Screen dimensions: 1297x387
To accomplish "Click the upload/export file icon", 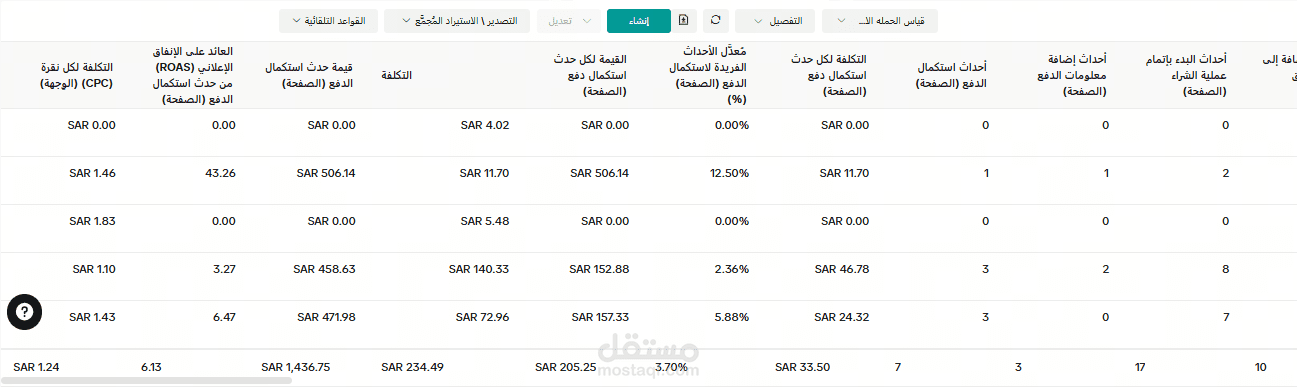I will tap(684, 20).
